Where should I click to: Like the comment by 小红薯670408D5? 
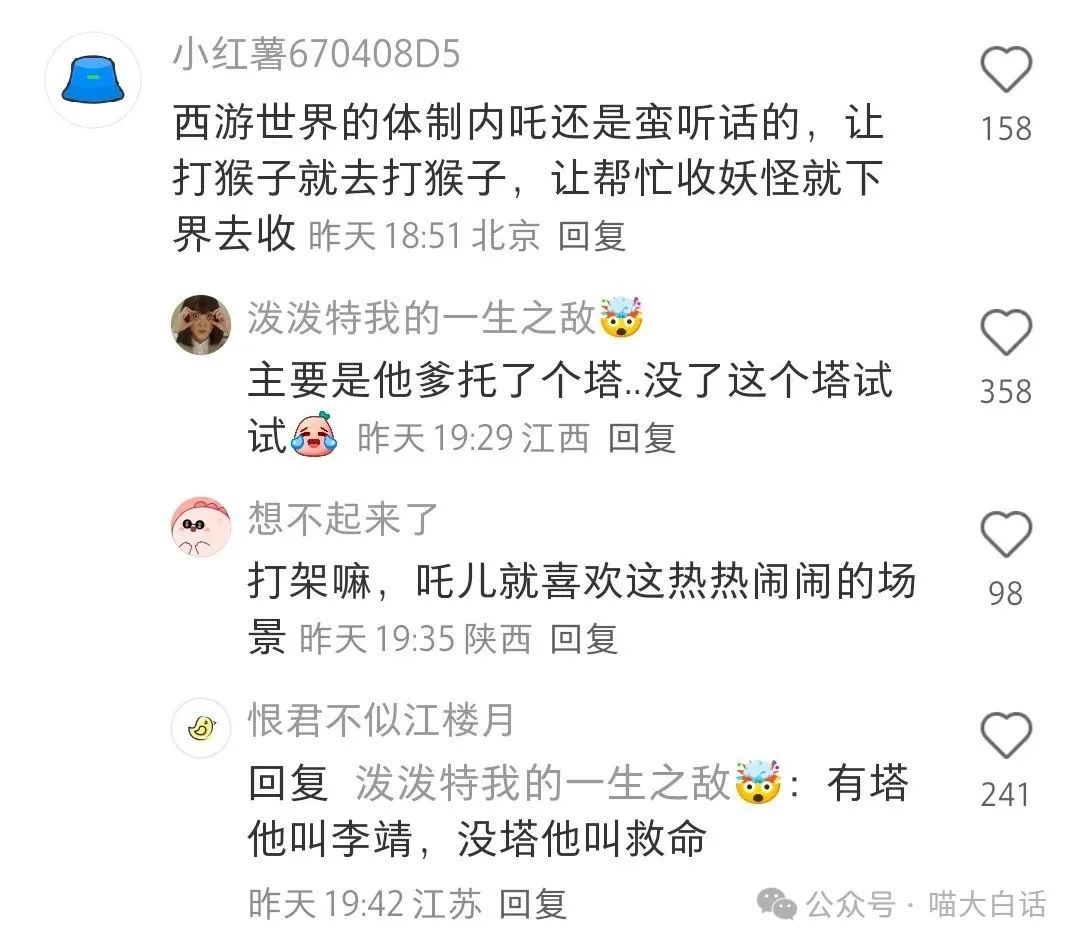1006,69
